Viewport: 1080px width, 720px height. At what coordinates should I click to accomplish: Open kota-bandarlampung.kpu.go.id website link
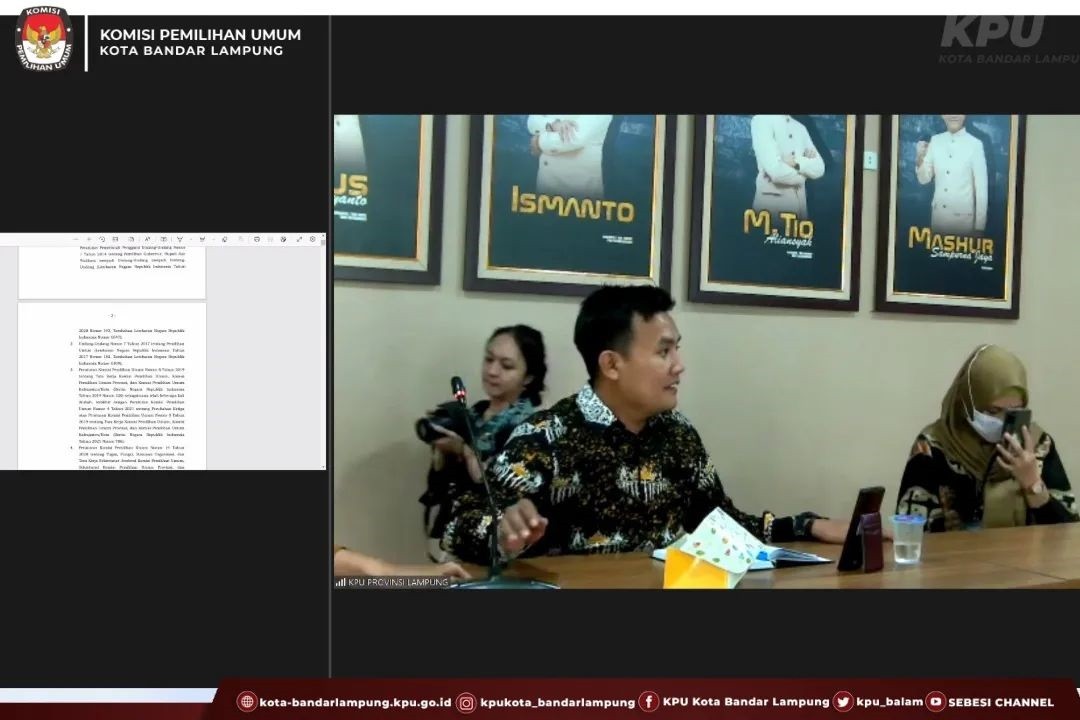[x=354, y=702]
